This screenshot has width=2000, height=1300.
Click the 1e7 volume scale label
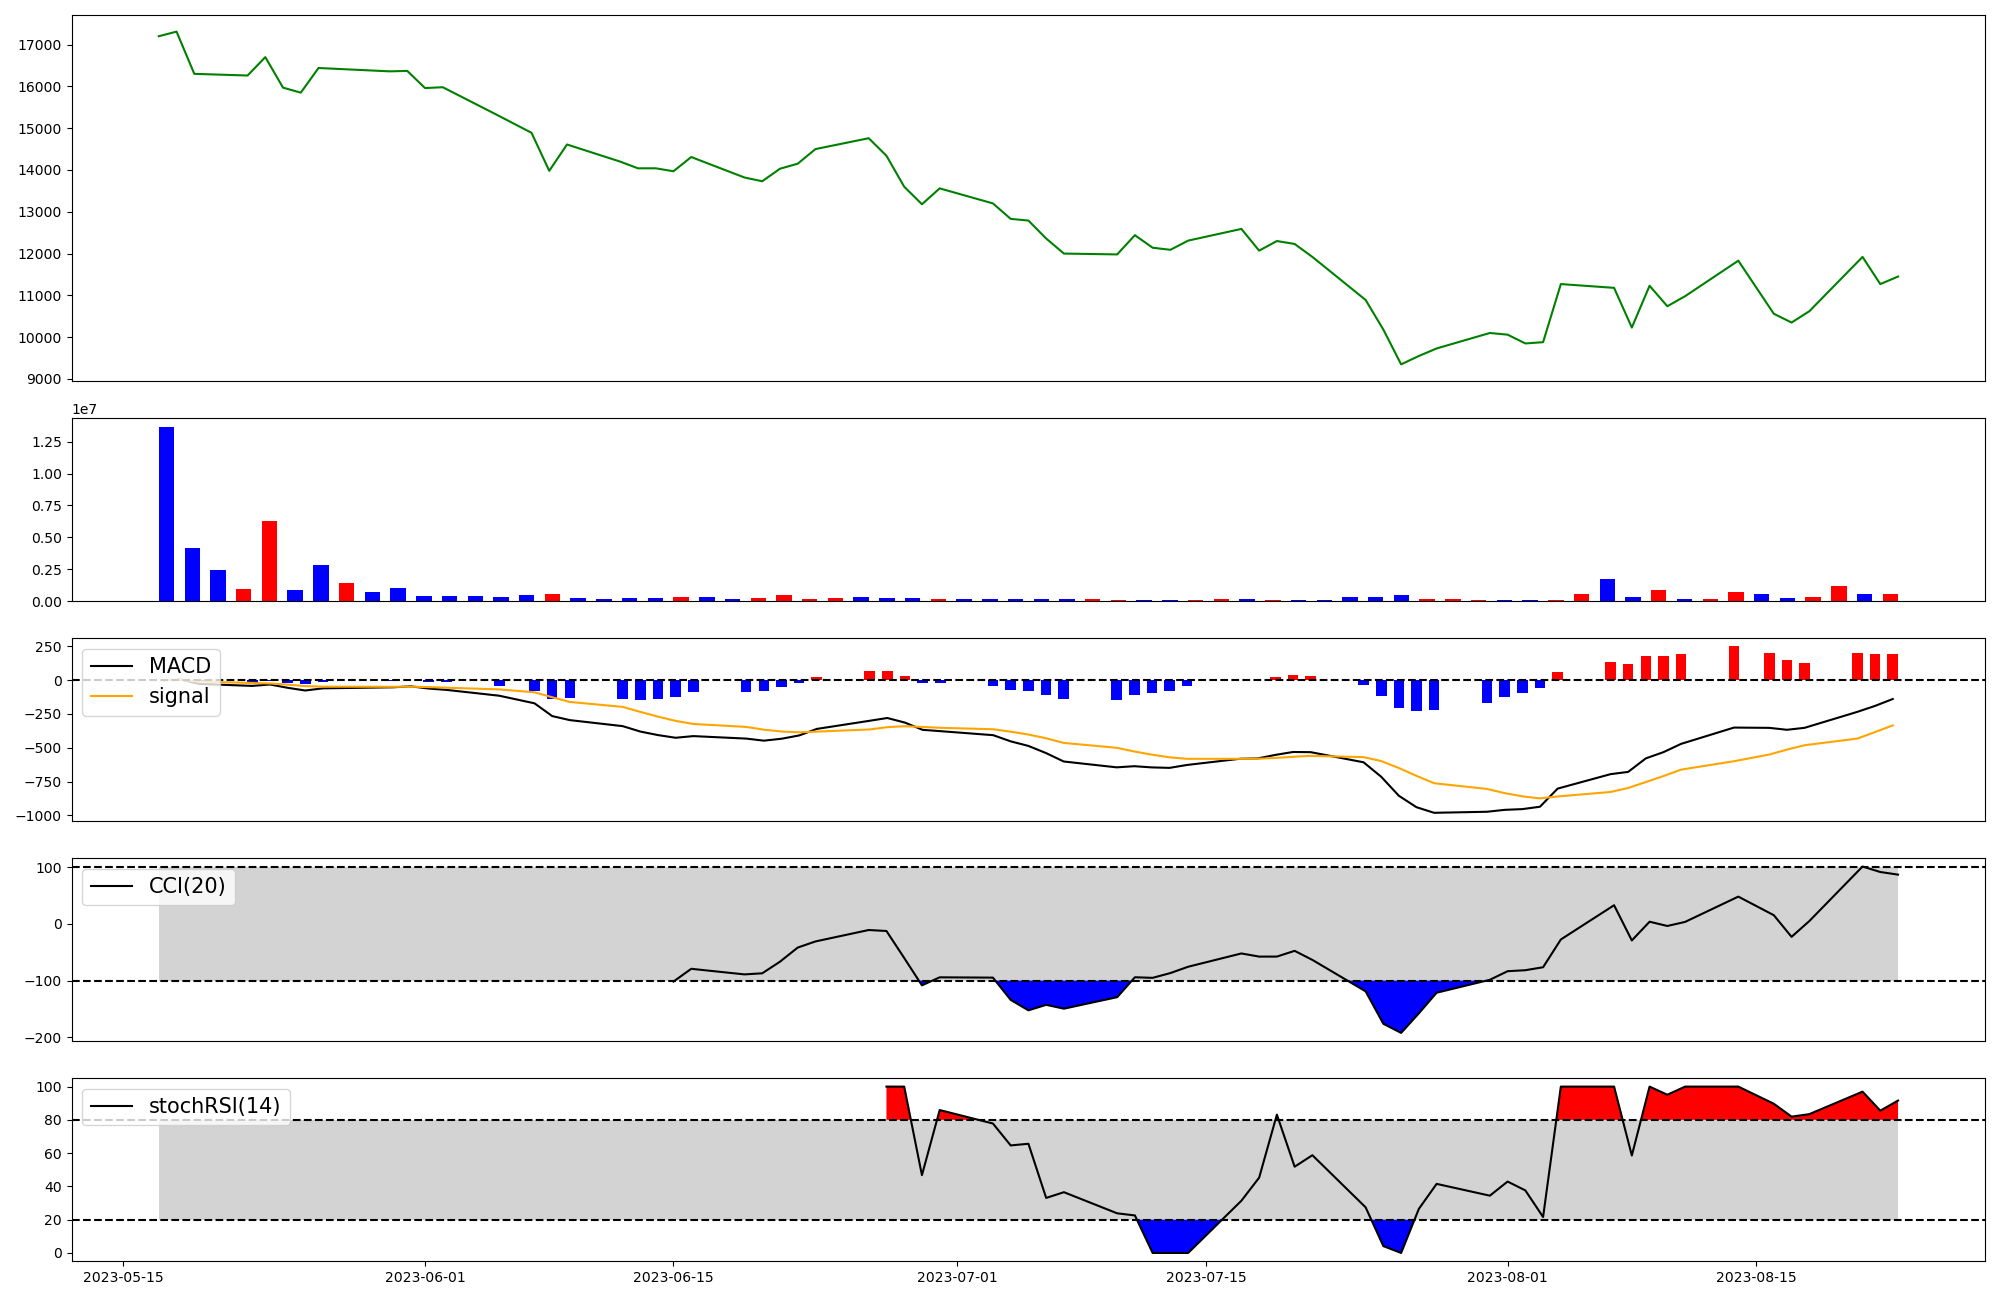[84, 409]
